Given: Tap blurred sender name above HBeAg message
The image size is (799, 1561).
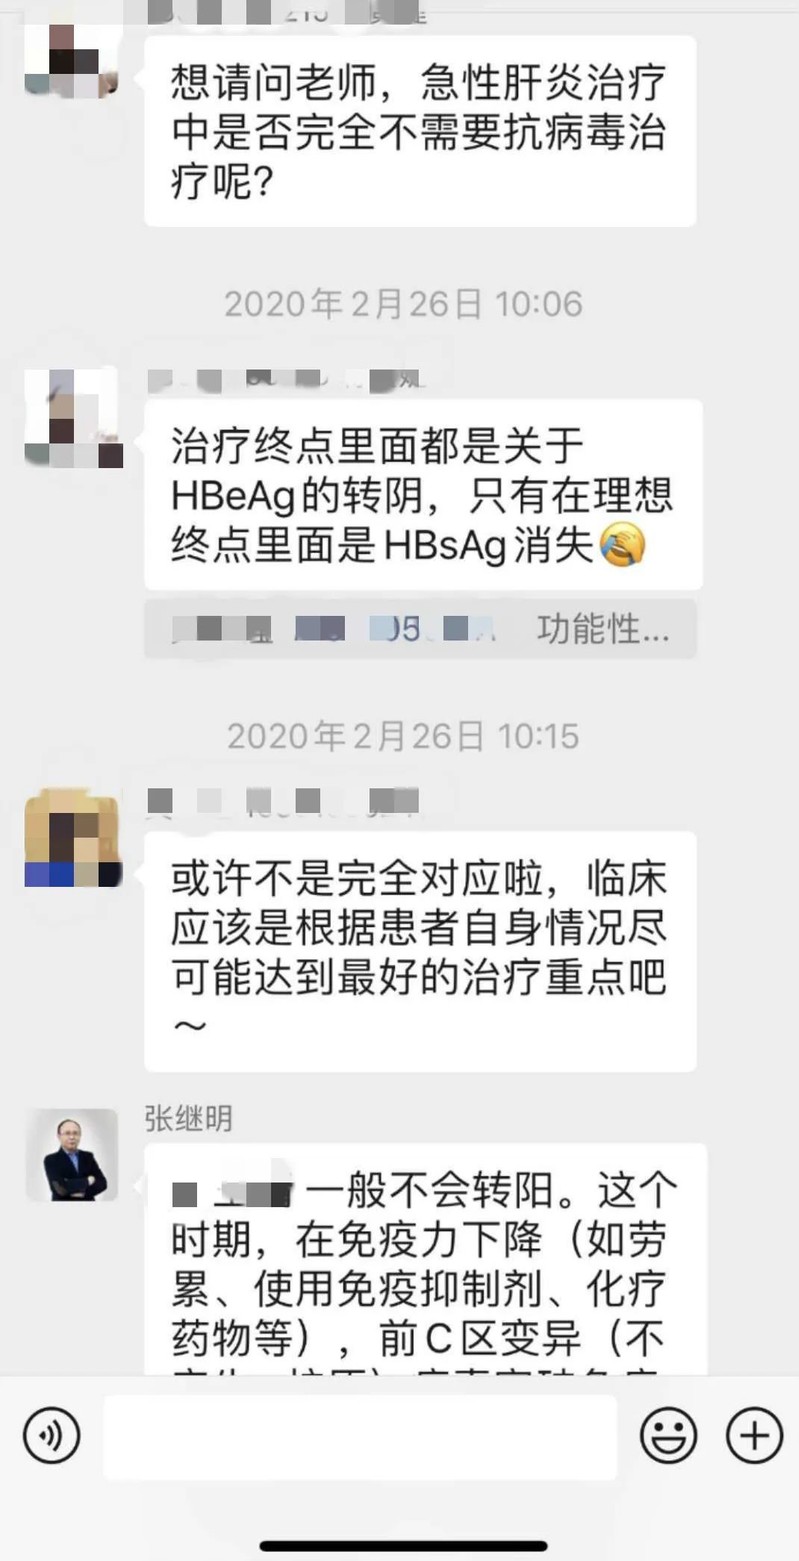Looking at the screenshot, I should (287, 380).
